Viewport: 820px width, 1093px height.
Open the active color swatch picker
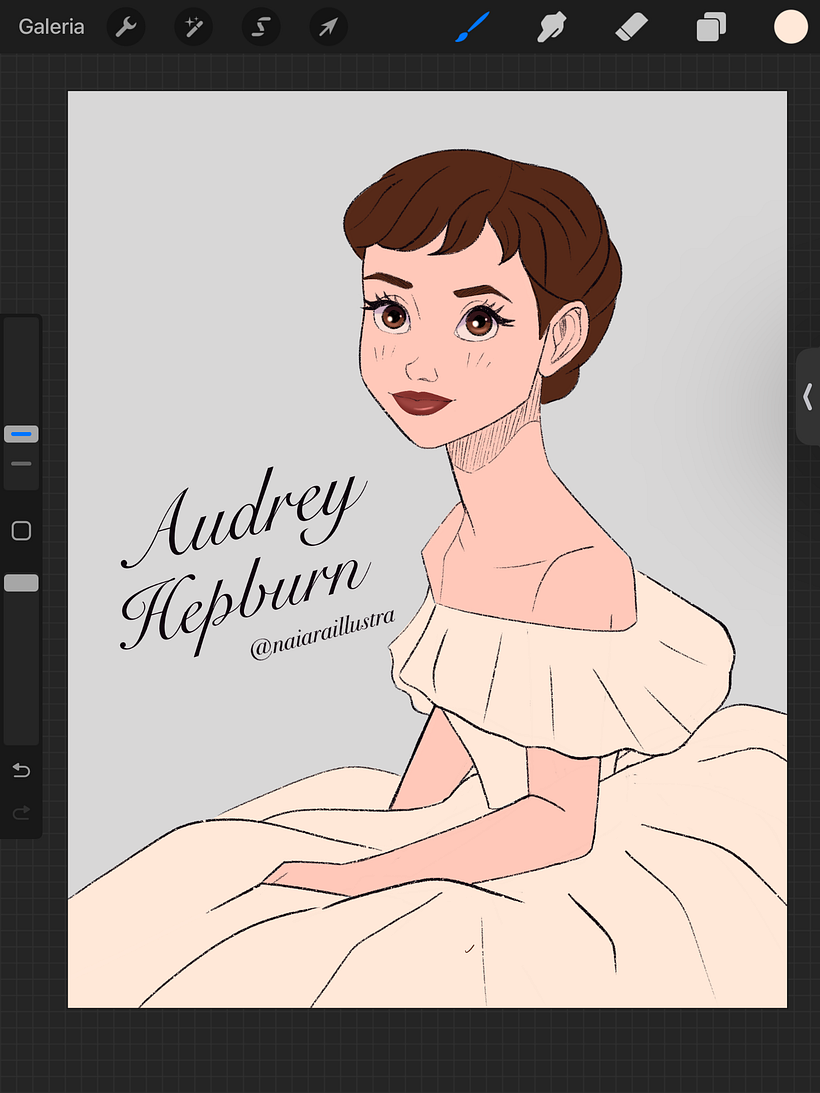click(x=791, y=27)
